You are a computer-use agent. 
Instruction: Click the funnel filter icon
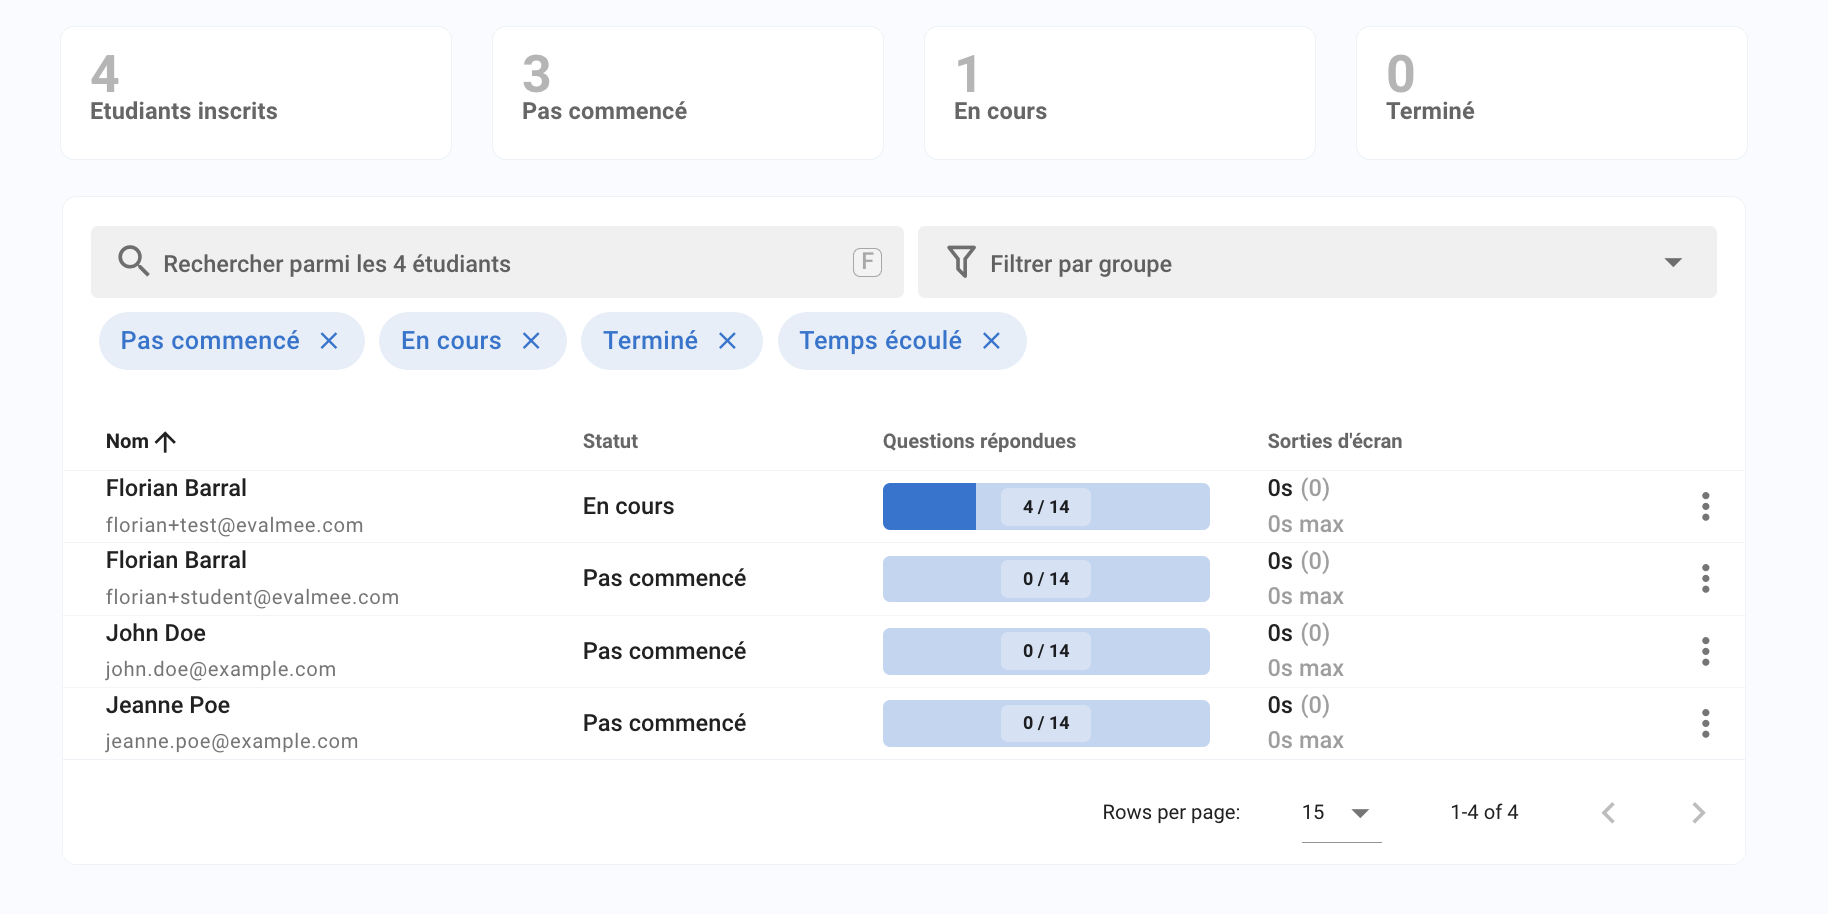961,262
